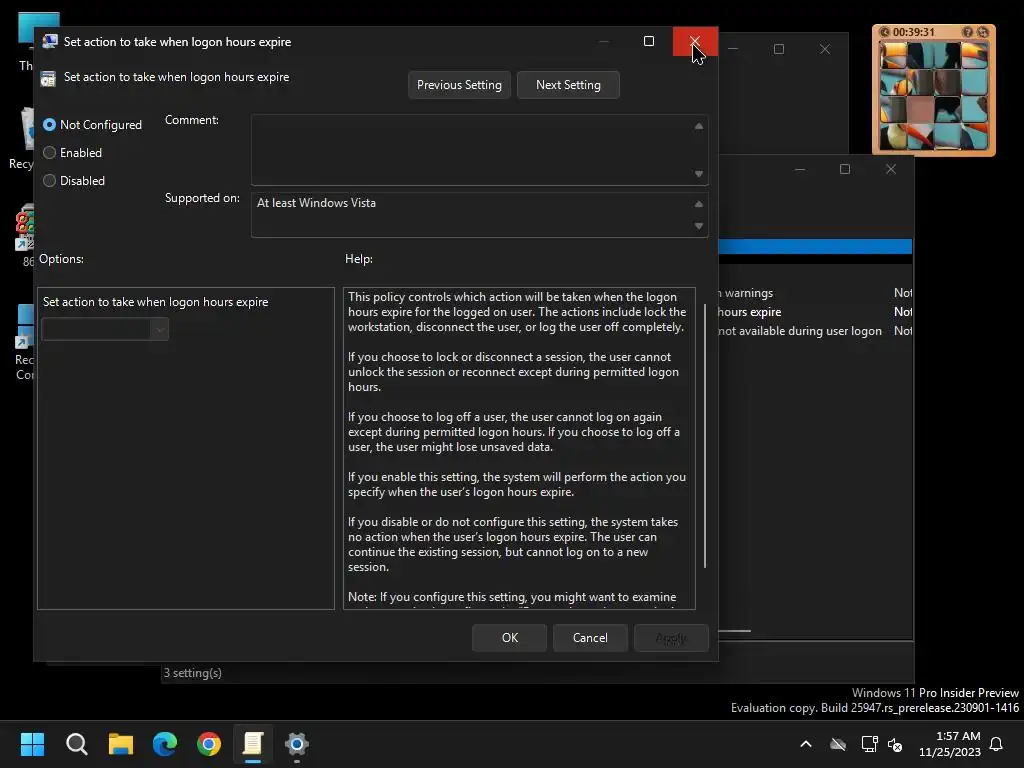Maximize the background policy editor window
The width and height of the screenshot is (1024, 768).
click(844, 169)
